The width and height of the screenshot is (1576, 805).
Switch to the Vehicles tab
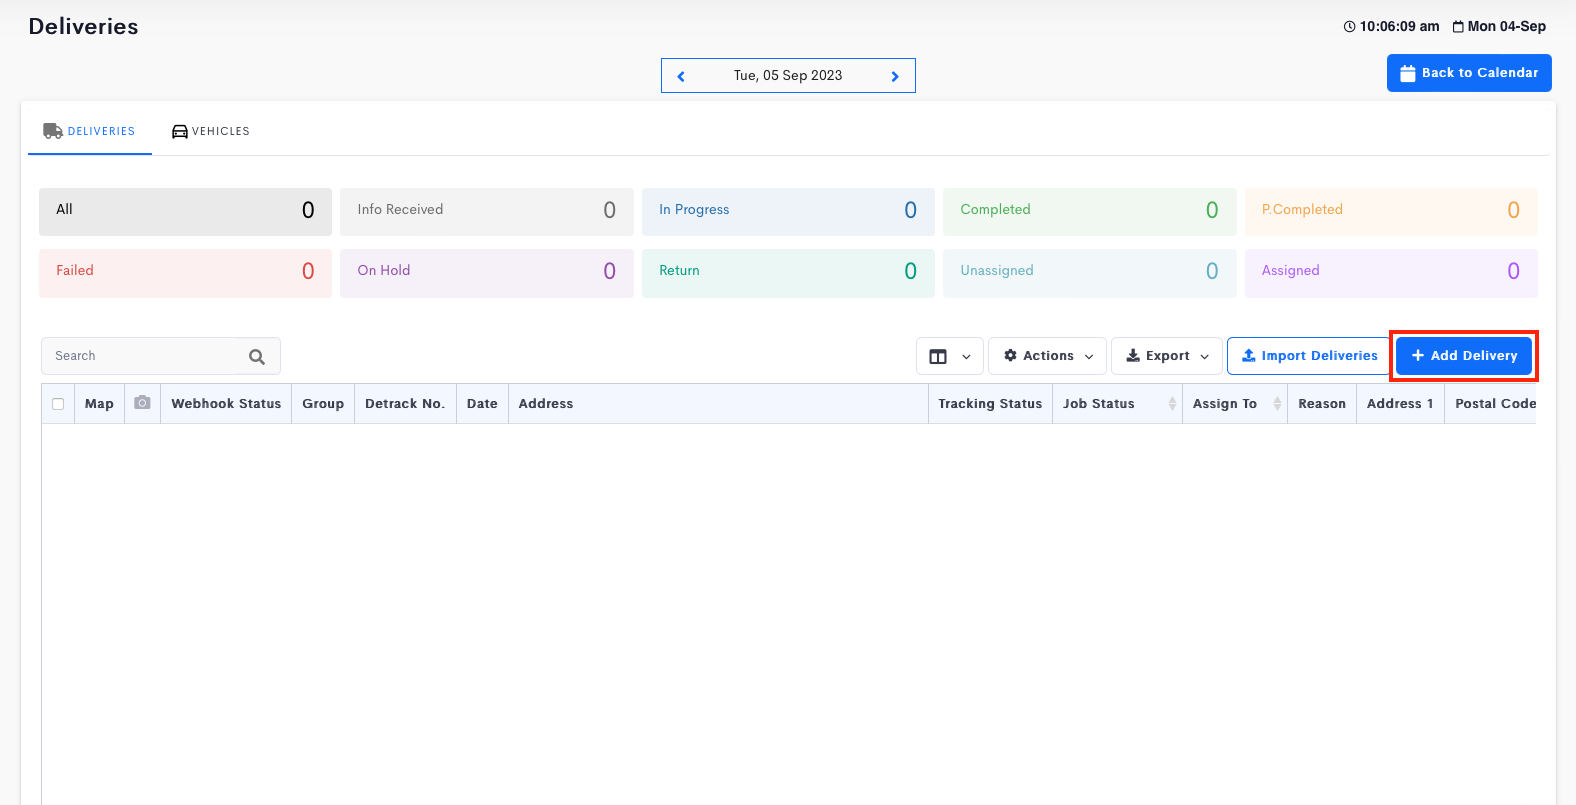(x=211, y=131)
